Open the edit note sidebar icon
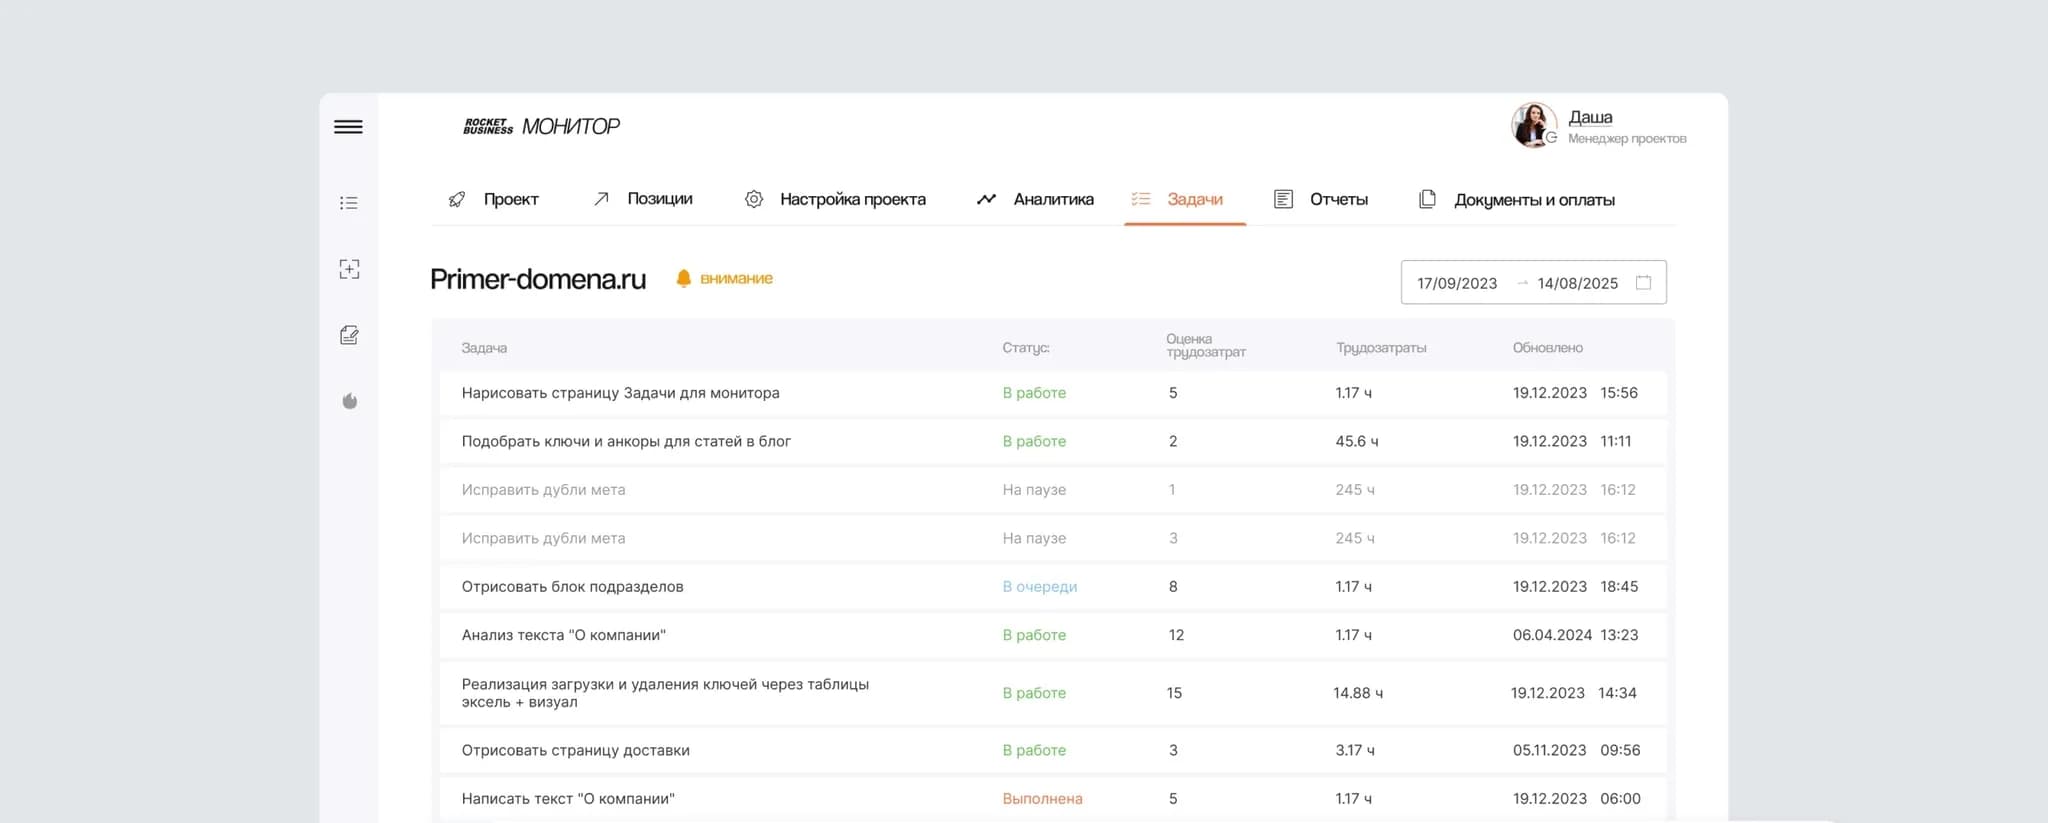 pos(349,335)
